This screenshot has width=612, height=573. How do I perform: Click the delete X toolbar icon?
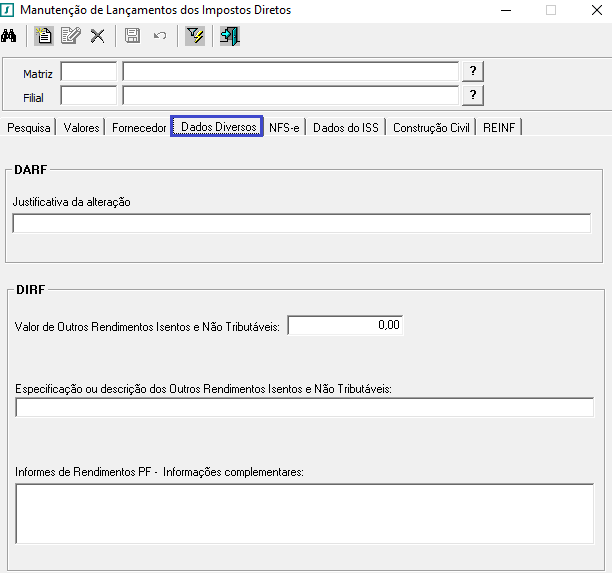tap(97, 36)
